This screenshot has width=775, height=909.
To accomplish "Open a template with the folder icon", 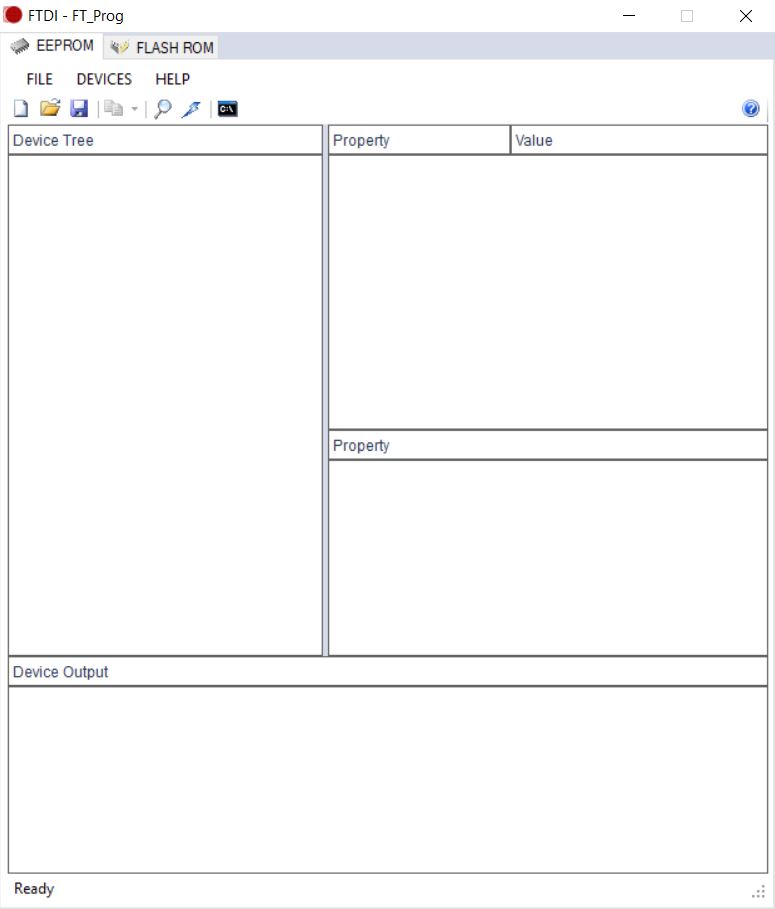I will (x=50, y=109).
